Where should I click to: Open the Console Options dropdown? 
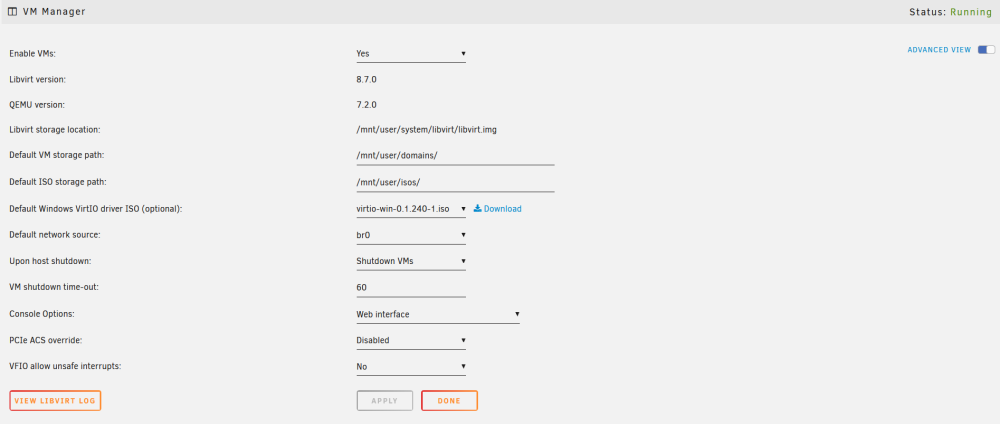point(438,314)
